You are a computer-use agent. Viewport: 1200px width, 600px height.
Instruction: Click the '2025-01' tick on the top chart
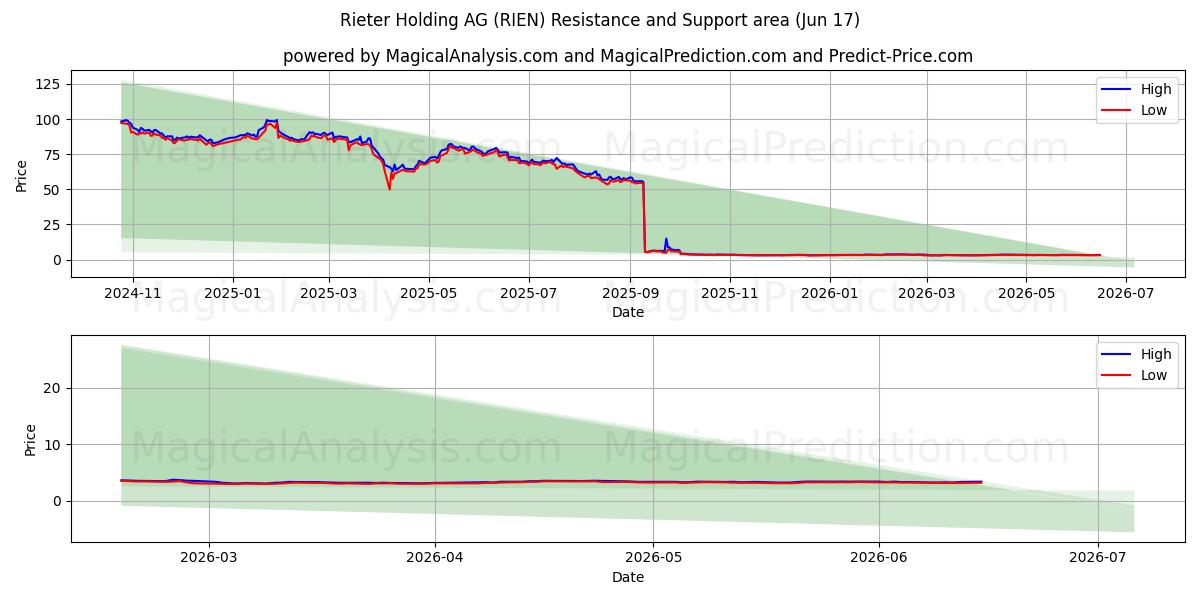233,293
